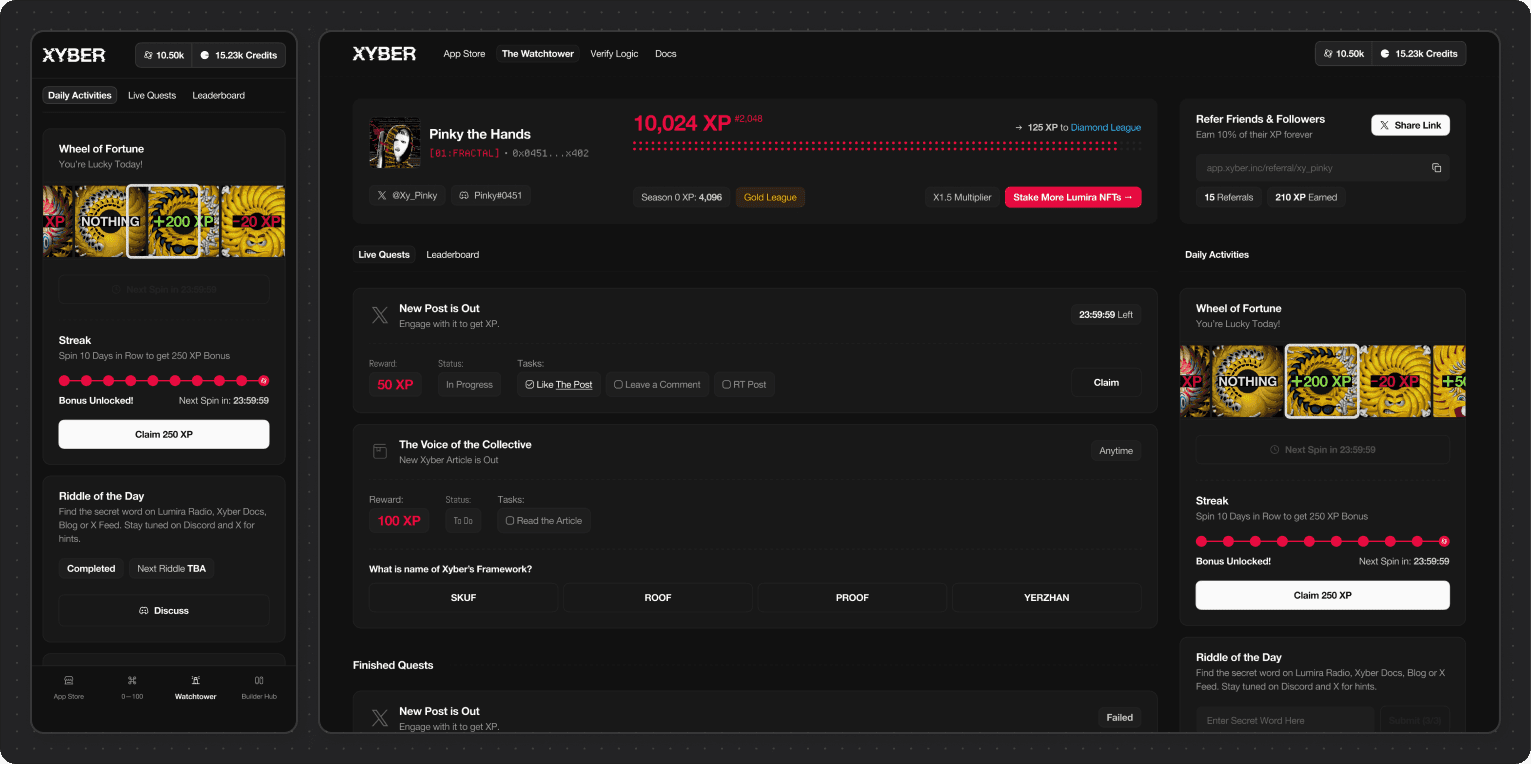The width and height of the screenshot is (1531, 764).
Task: Switch to the desktop Live Quests tab
Action: [384, 255]
